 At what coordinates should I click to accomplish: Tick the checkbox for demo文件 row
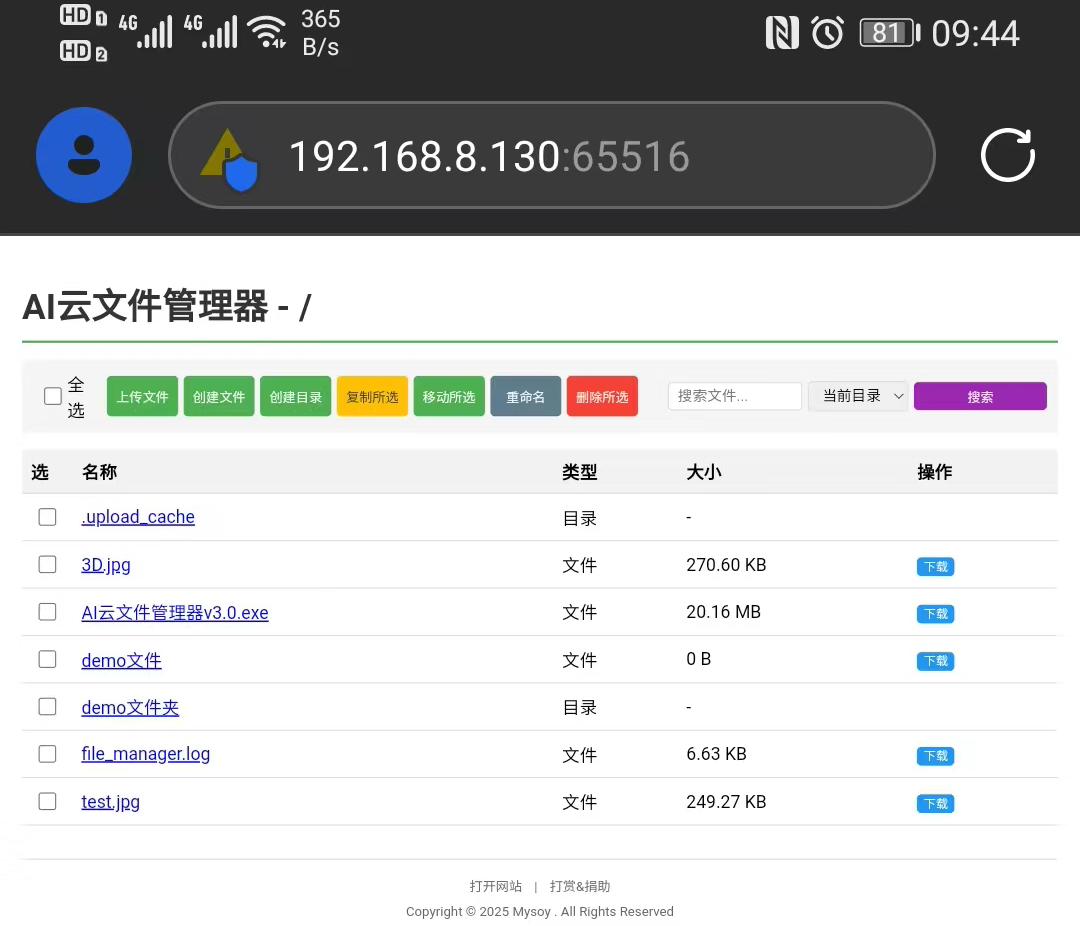pos(48,659)
